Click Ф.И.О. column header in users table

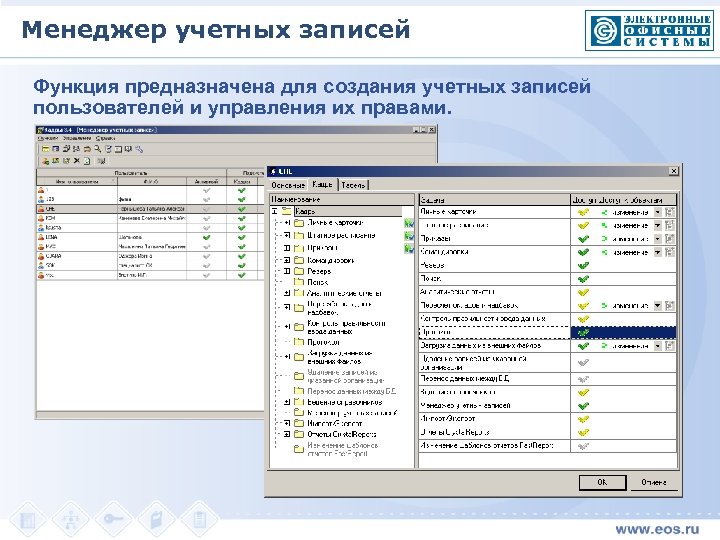coord(152,182)
